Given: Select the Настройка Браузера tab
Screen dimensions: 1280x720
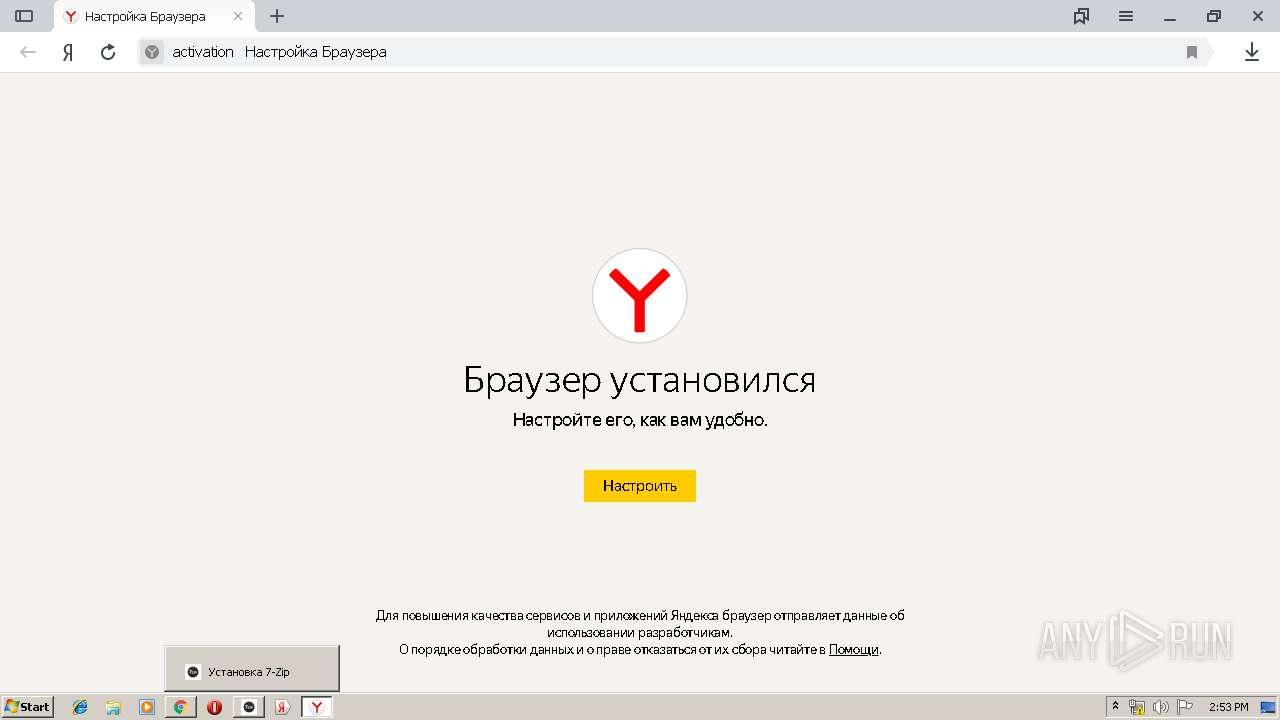Looking at the screenshot, I should (x=153, y=17).
